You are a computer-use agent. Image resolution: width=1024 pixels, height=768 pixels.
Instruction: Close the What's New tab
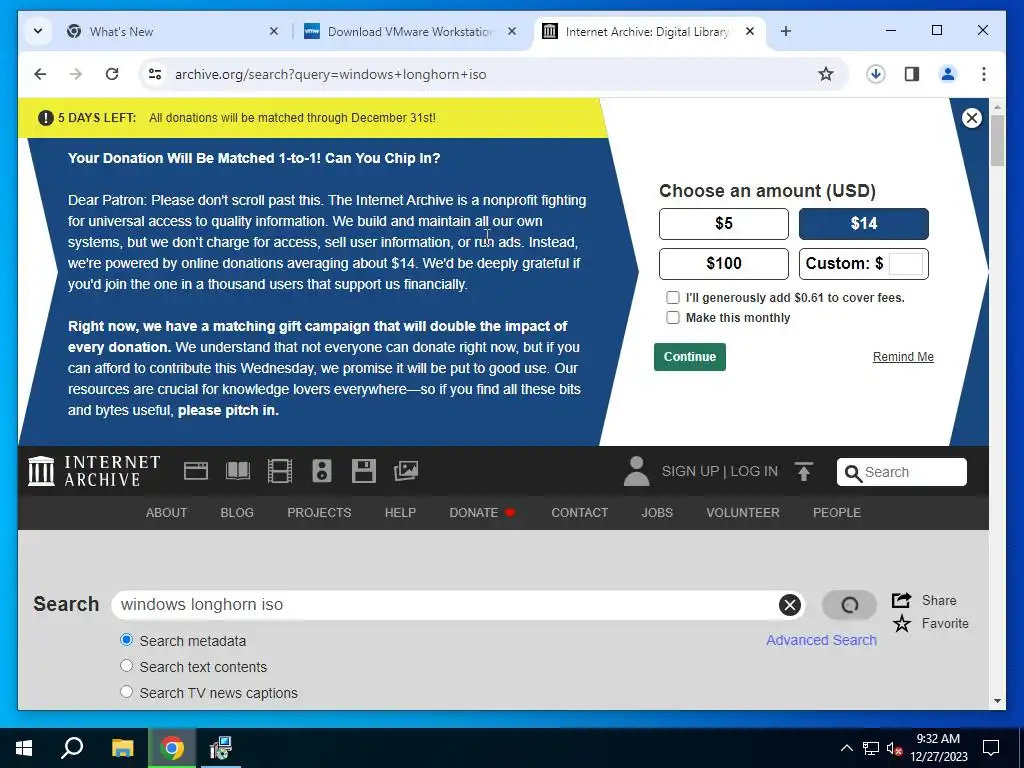coord(274,31)
